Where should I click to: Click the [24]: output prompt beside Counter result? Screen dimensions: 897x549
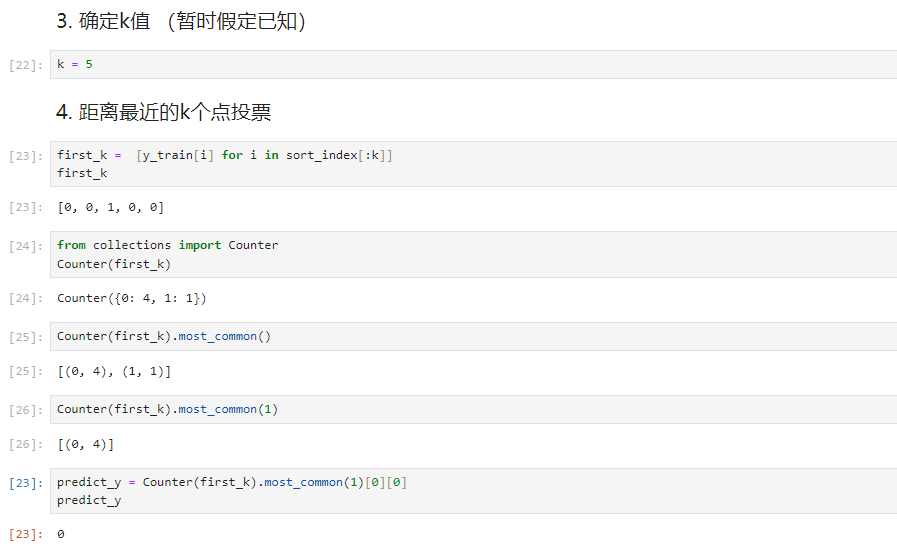[x=26, y=299]
